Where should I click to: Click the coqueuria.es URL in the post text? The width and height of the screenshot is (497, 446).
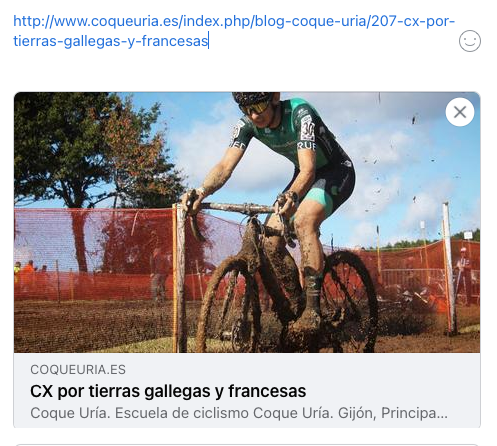click(234, 31)
